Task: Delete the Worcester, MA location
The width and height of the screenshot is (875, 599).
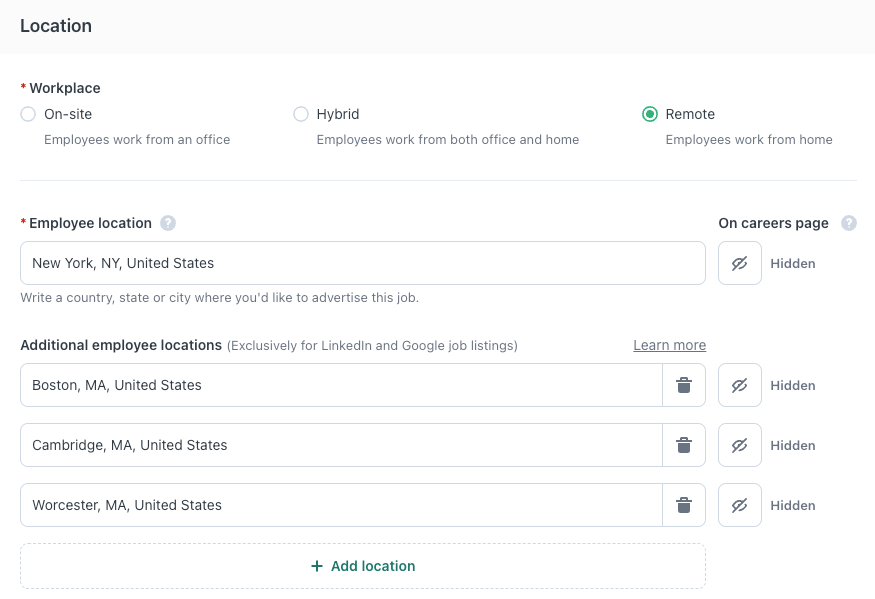Action: pos(684,505)
